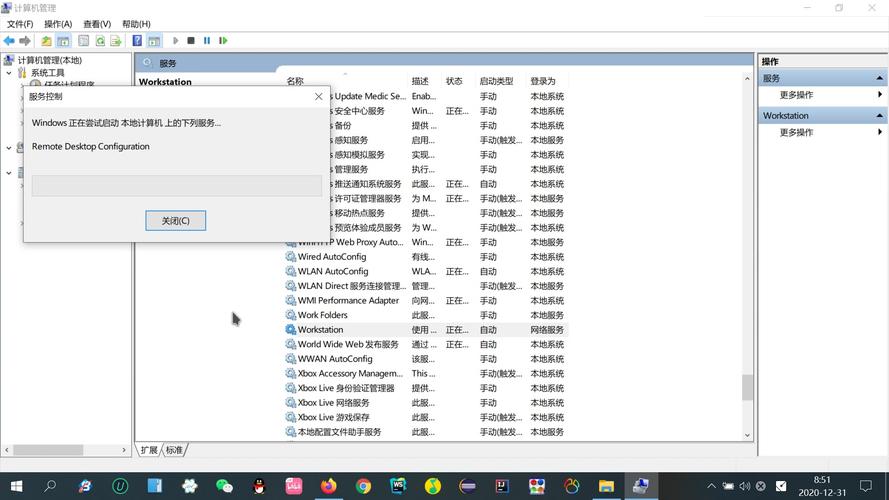Click the gear icon beside Wired AutoConfig
889x500 pixels.
[291, 257]
